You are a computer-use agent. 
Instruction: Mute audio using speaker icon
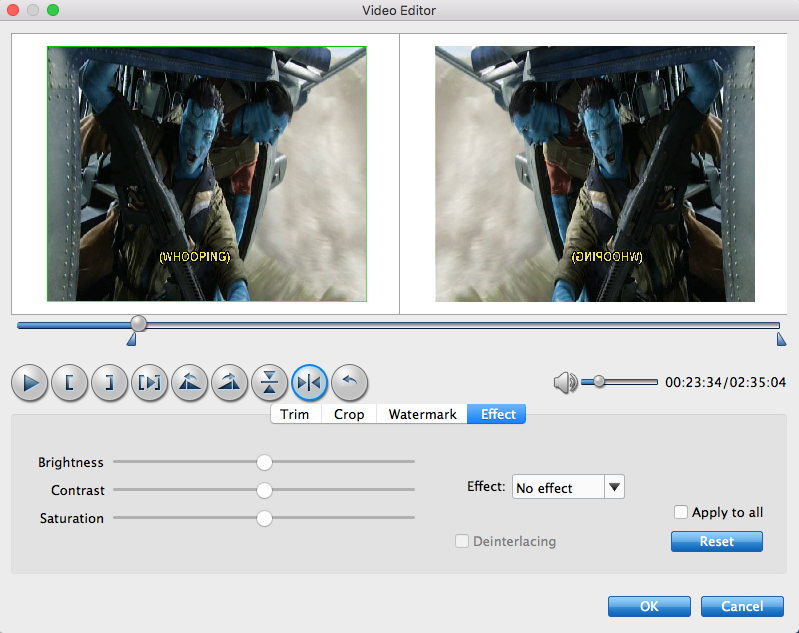(565, 382)
